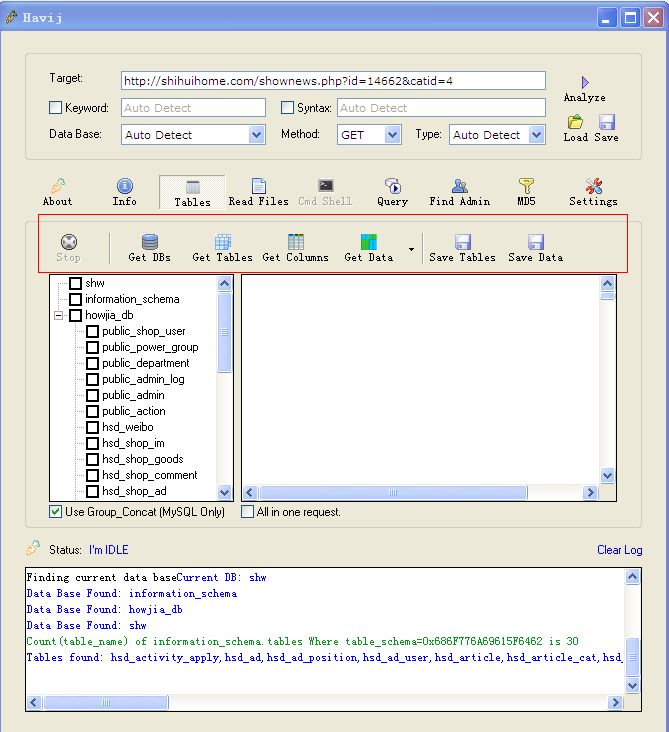Click the Syntax Auto Detect field
The width and height of the screenshot is (669, 732).
pyautogui.click(x=441, y=108)
